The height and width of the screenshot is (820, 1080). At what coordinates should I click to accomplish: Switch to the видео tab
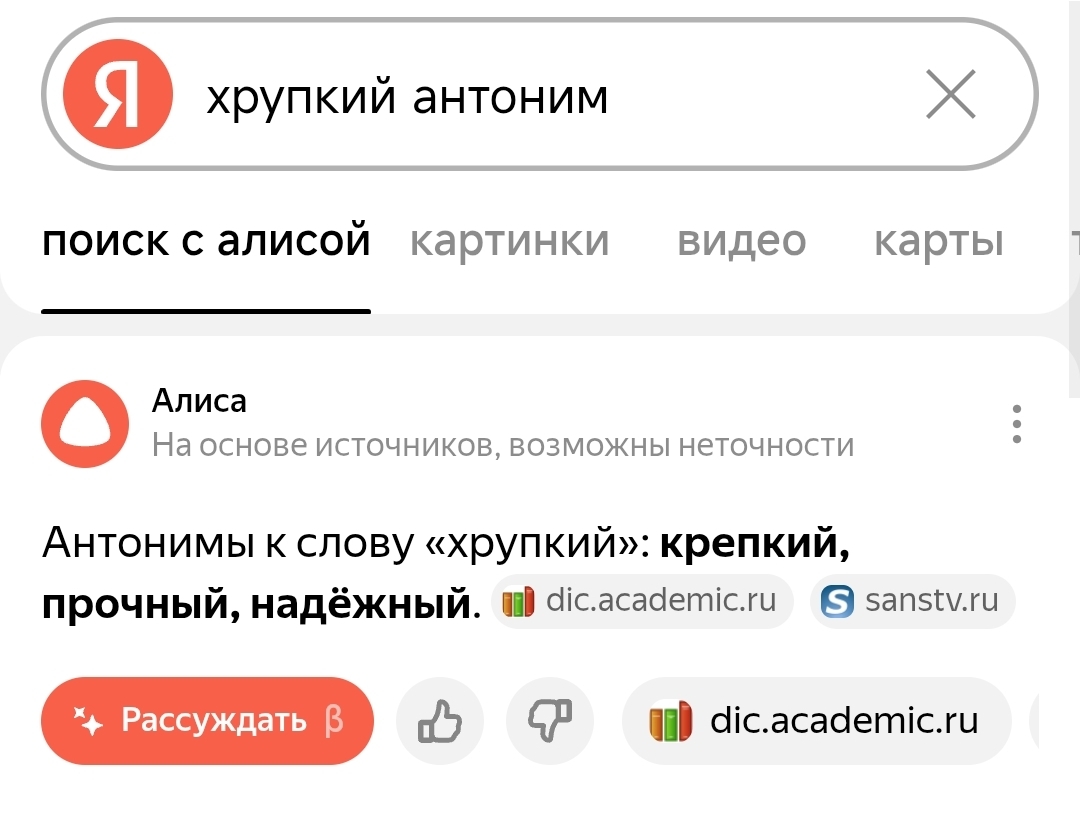[x=741, y=241]
